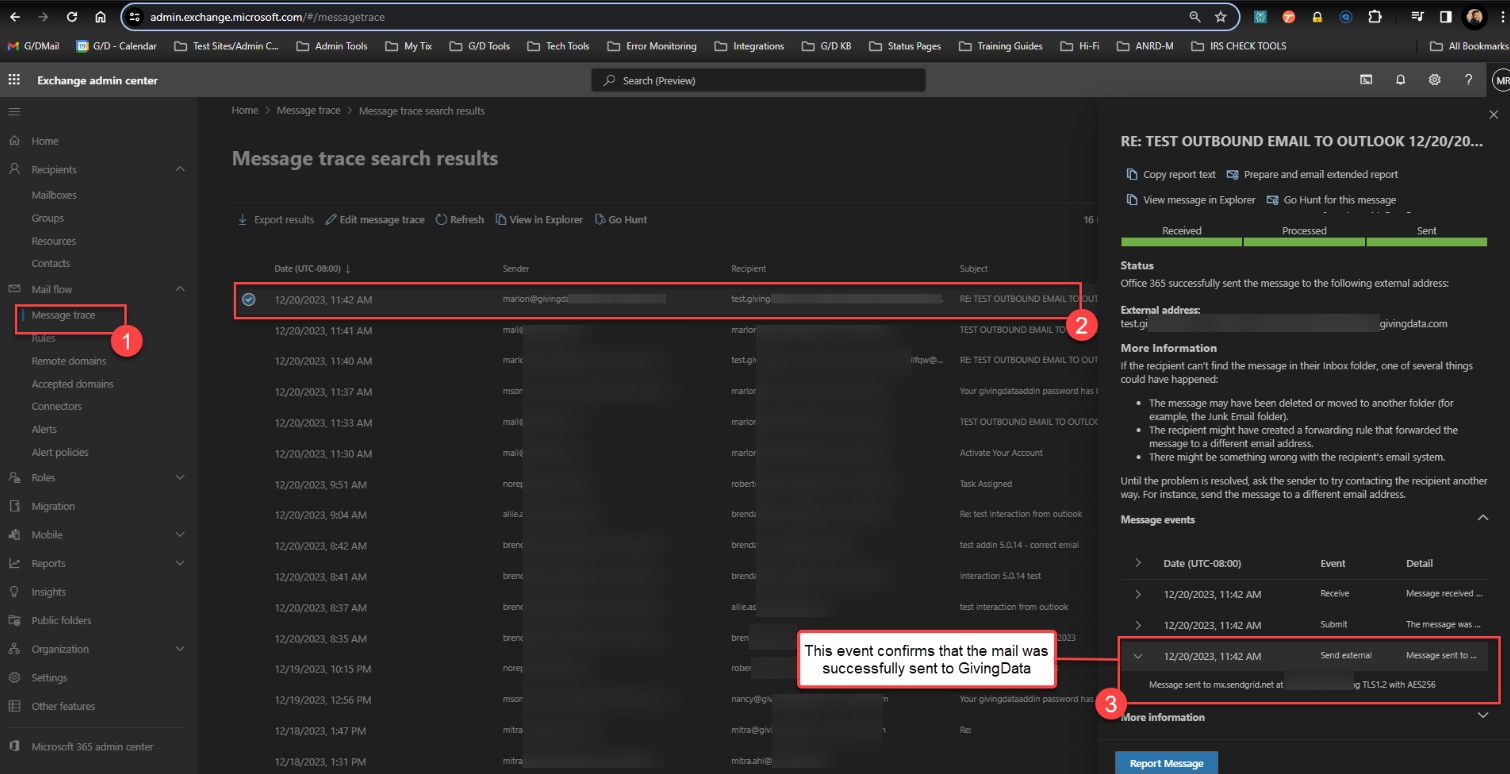
Task: Click the notifications bell icon
Action: (1400, 80)
